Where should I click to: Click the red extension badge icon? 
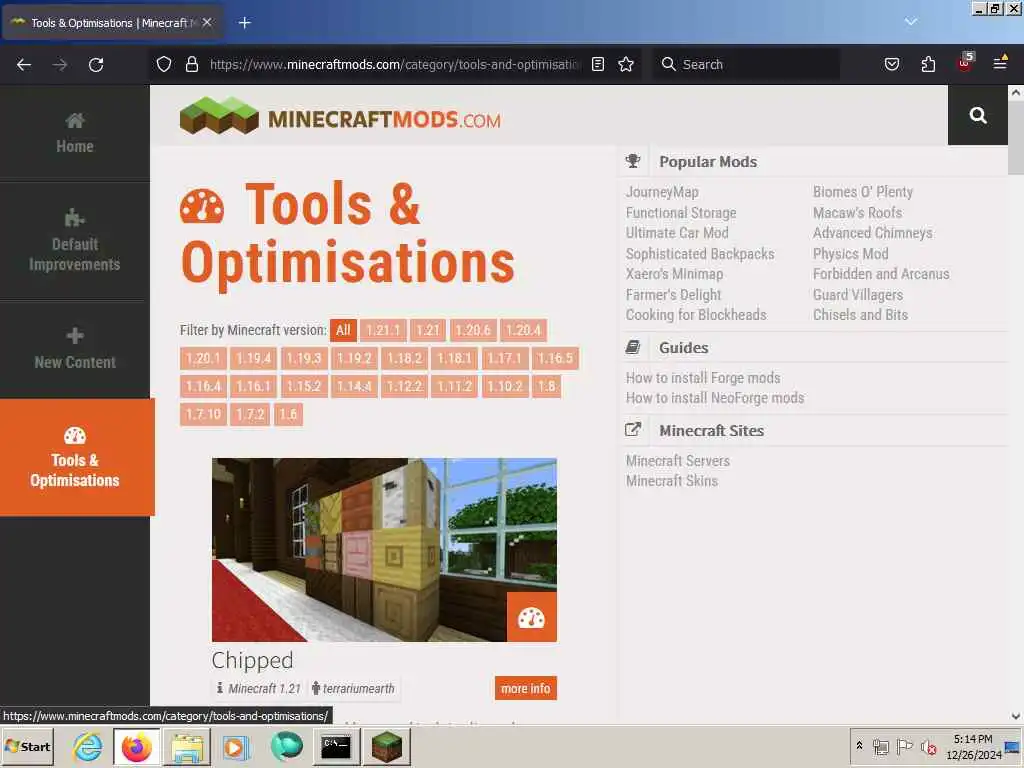click(x=965, y=63)
